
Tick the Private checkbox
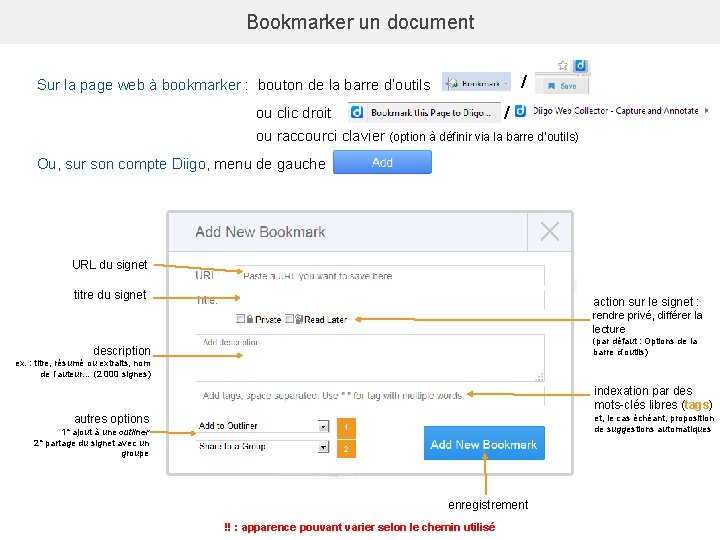click(x=240, y=318)
